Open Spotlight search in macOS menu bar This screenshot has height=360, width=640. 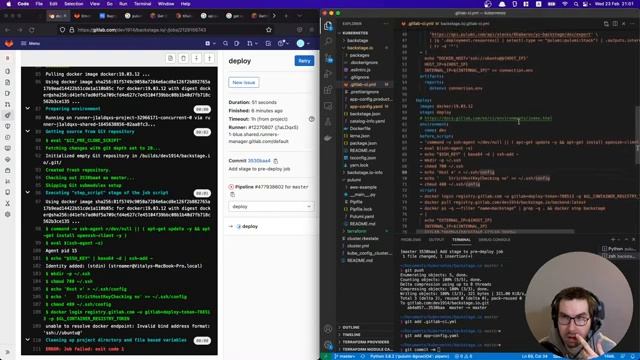576,4
